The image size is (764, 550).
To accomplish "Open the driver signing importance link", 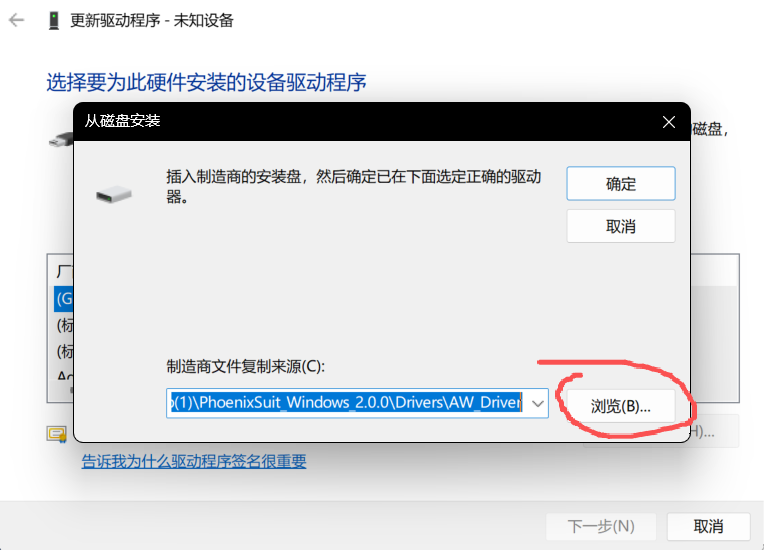I will [x=194, y=461].
